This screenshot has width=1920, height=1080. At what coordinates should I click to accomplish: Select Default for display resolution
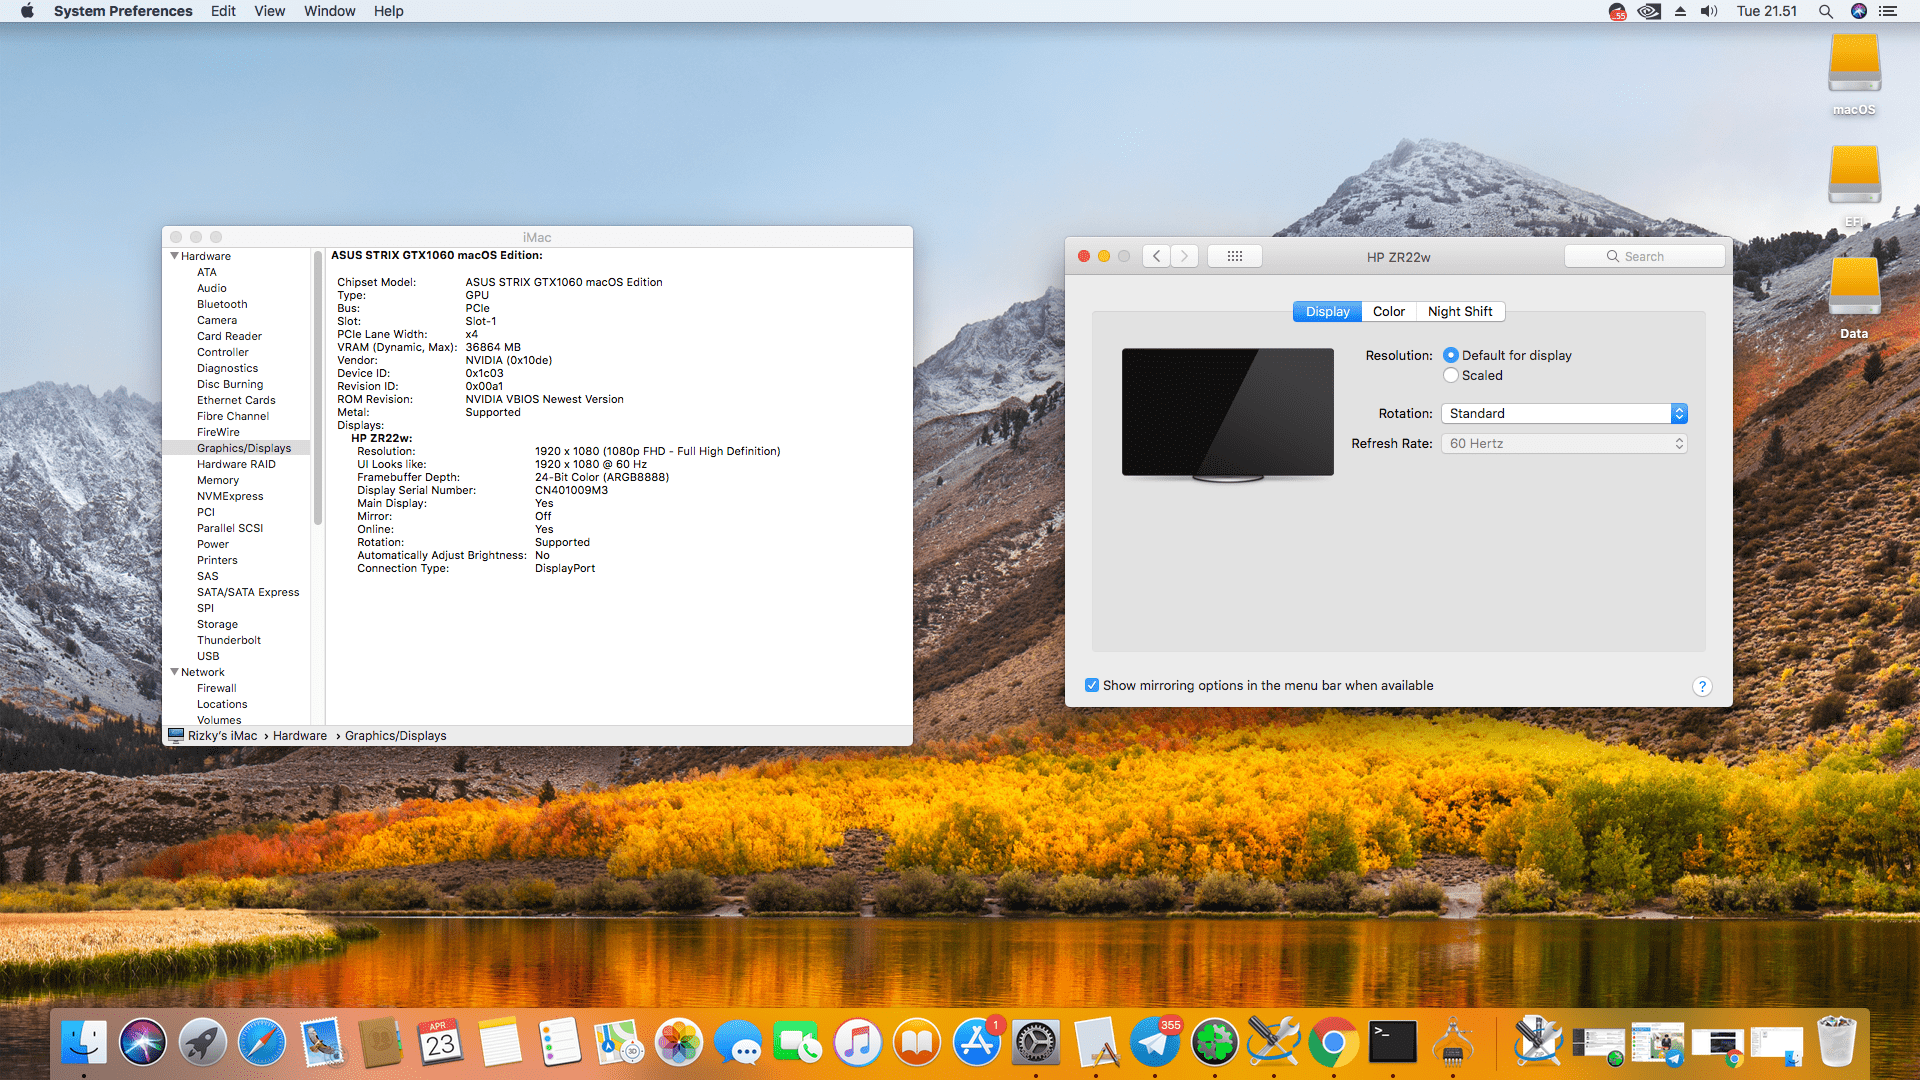point(1451,356)
